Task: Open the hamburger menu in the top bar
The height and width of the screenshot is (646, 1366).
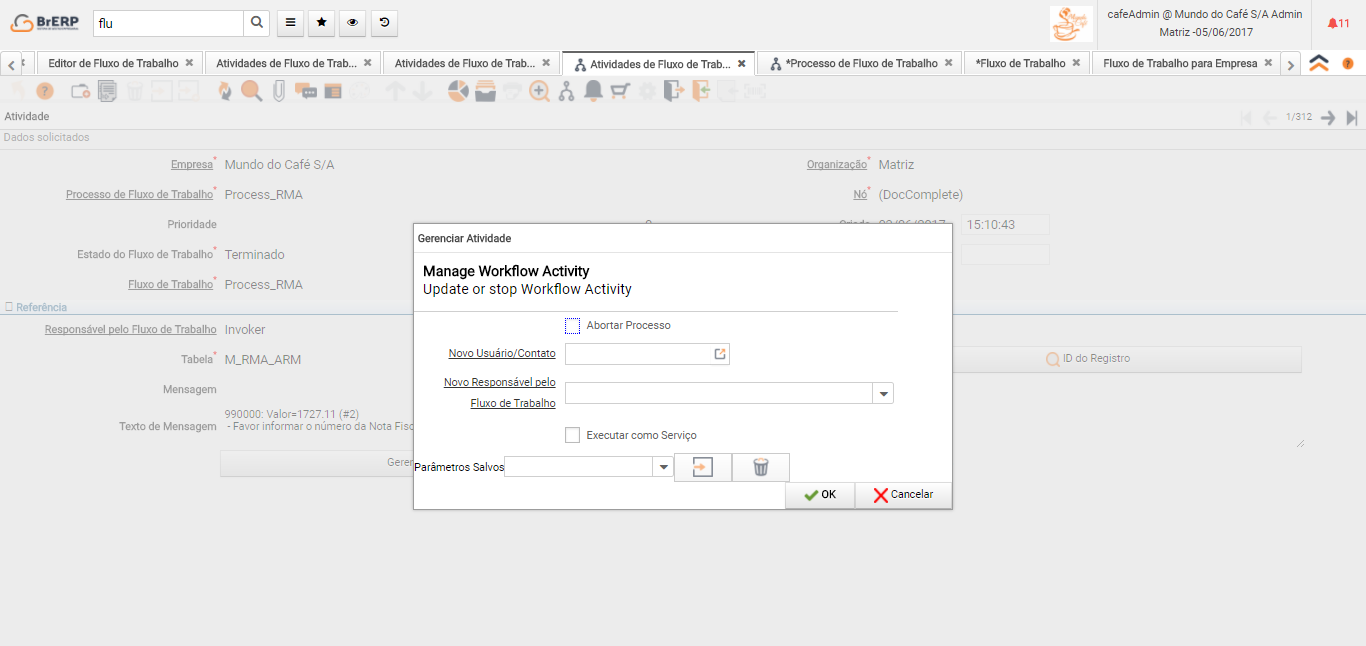Action: 290,23
